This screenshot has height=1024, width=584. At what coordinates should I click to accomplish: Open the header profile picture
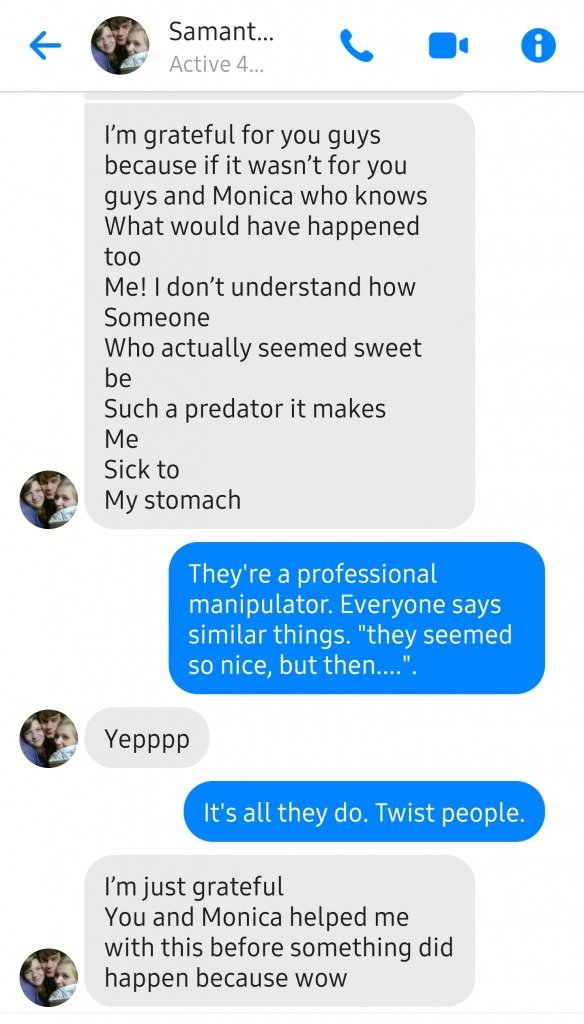[x=120, y=45]
